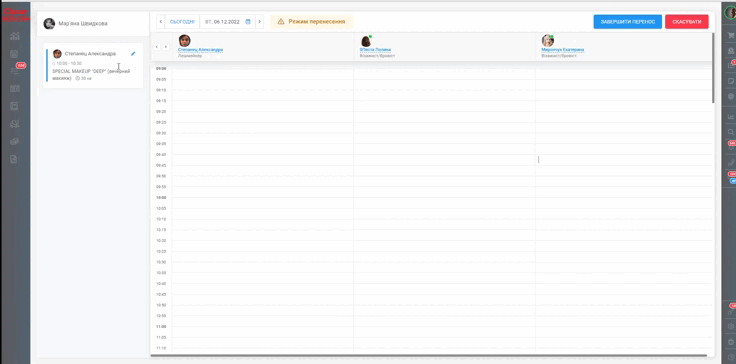Viewport: 736px width, 364px height.
Task: Click the 09:00 time label row
Action: point(161,69)
